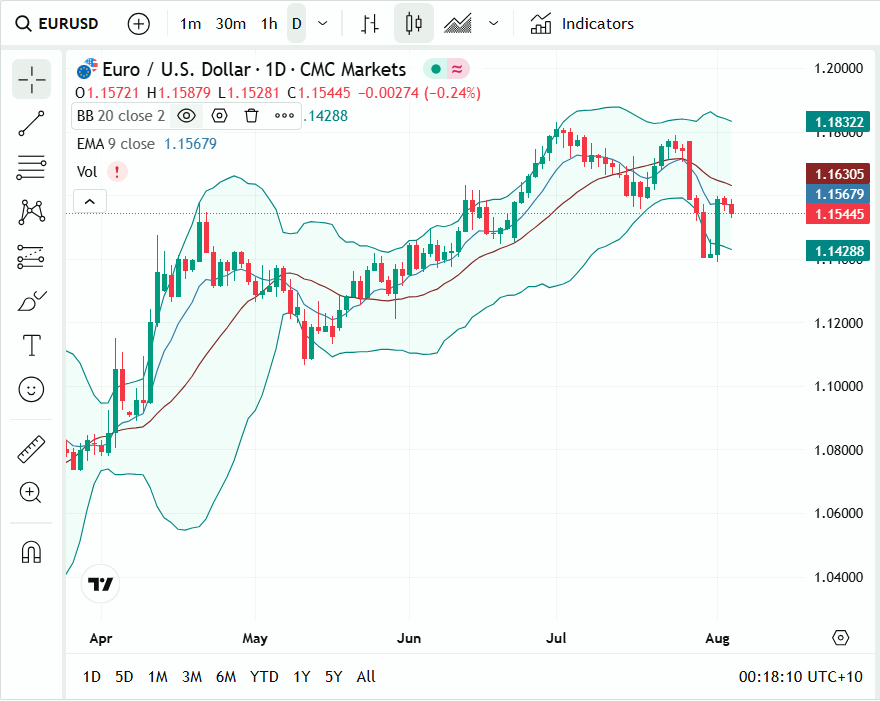Click the add symbol compare plus button
This screenshot has height=701, width=880.
tap(139, 23)
